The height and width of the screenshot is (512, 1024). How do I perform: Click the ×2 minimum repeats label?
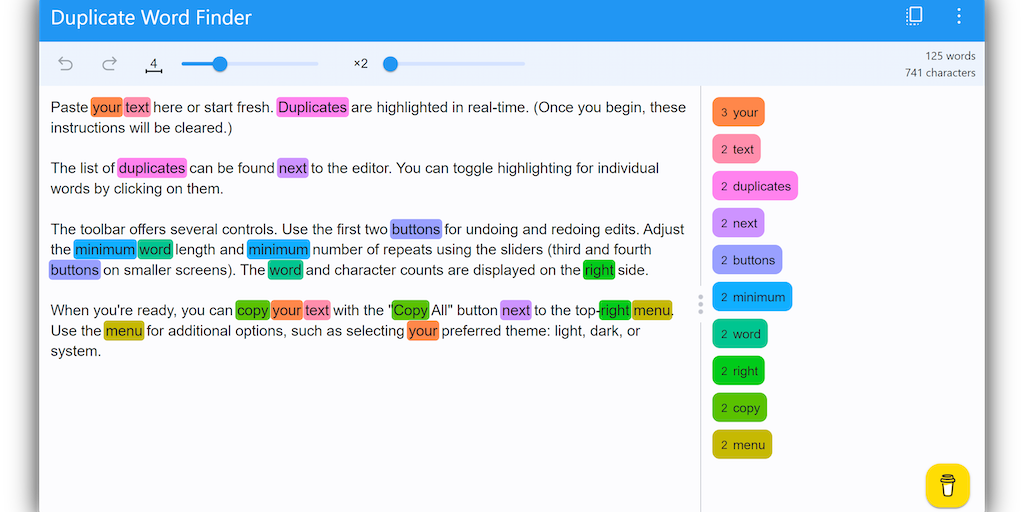[x=360, y=64]
